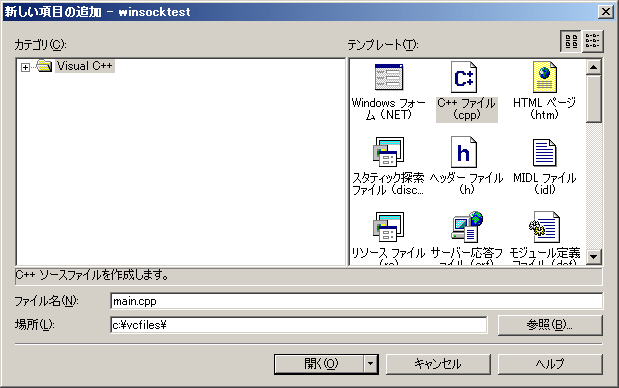Click the file name field containing main.cpp

tap(356, 301)
